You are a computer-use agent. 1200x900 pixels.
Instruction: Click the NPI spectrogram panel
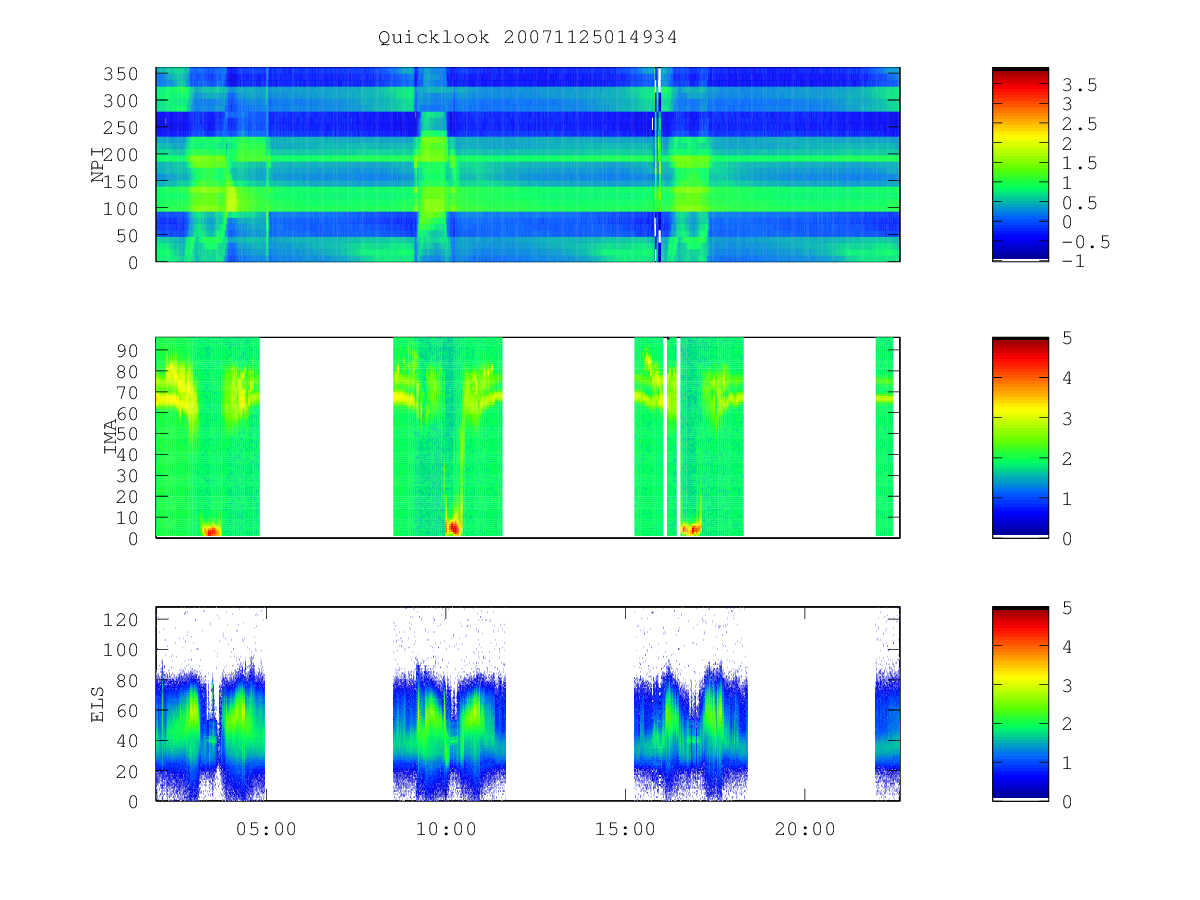point(528,165)
